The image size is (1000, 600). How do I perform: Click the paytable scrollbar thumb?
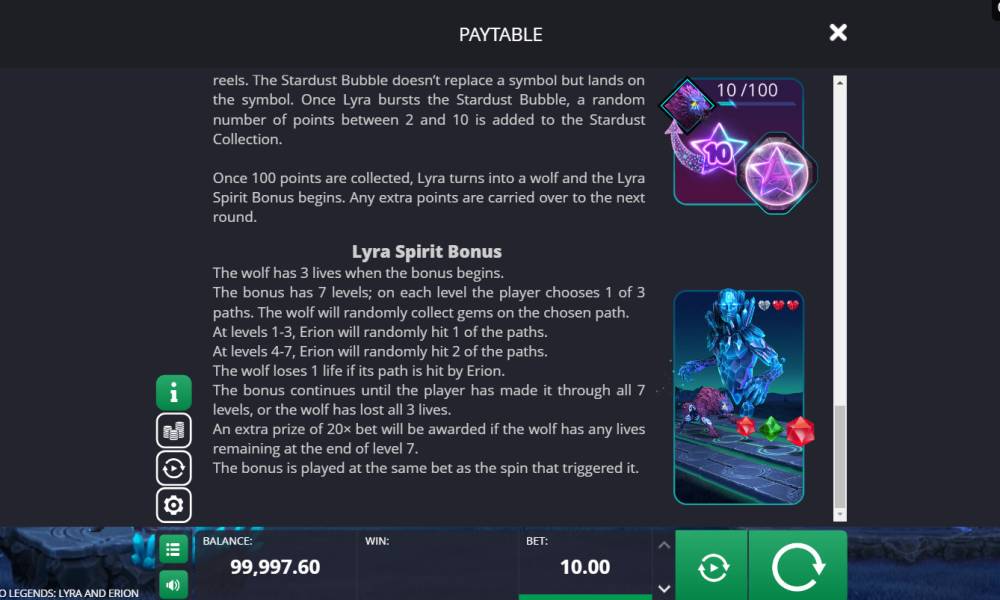[840, 455]
